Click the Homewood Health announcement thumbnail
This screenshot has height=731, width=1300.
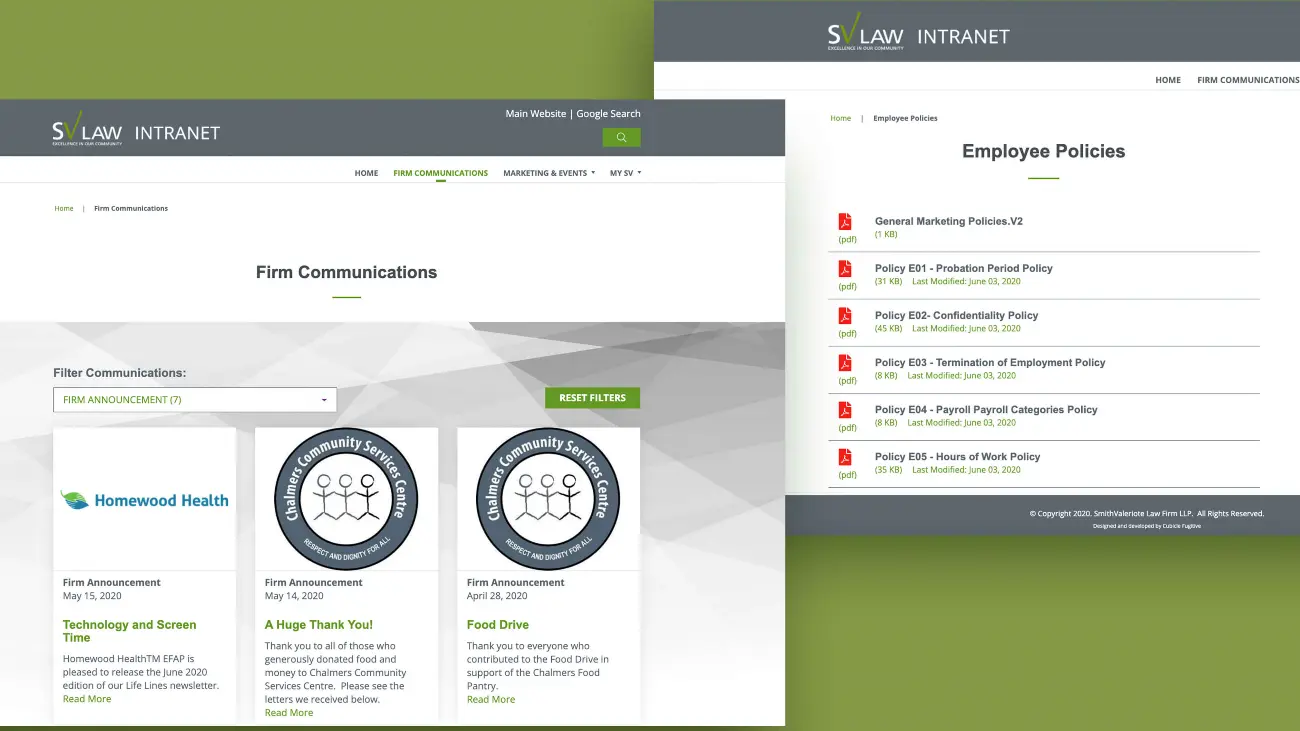click(x=144, y=498)
